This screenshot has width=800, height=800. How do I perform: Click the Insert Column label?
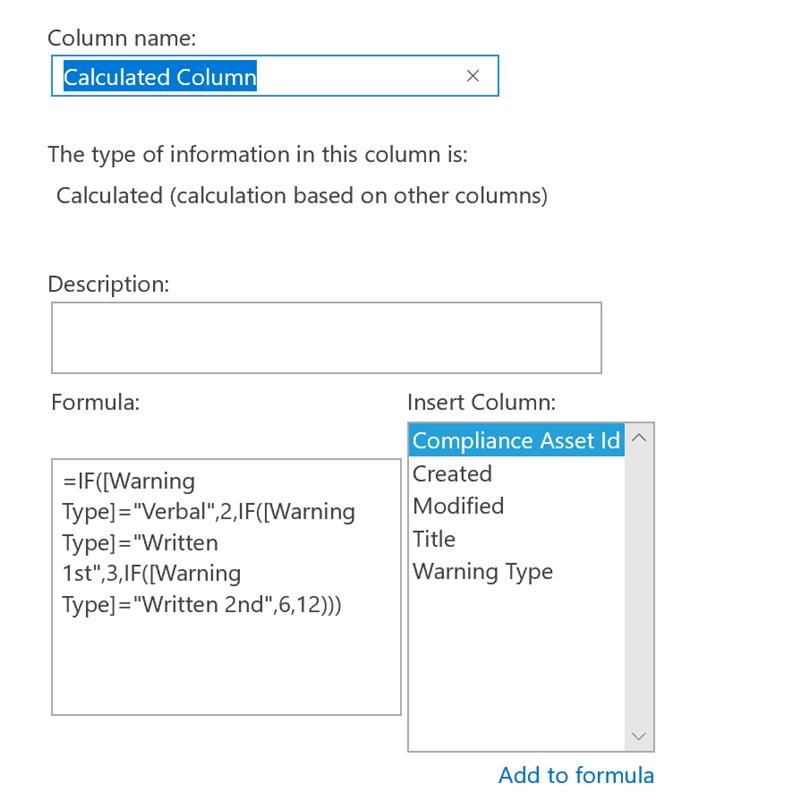[481, 402]
